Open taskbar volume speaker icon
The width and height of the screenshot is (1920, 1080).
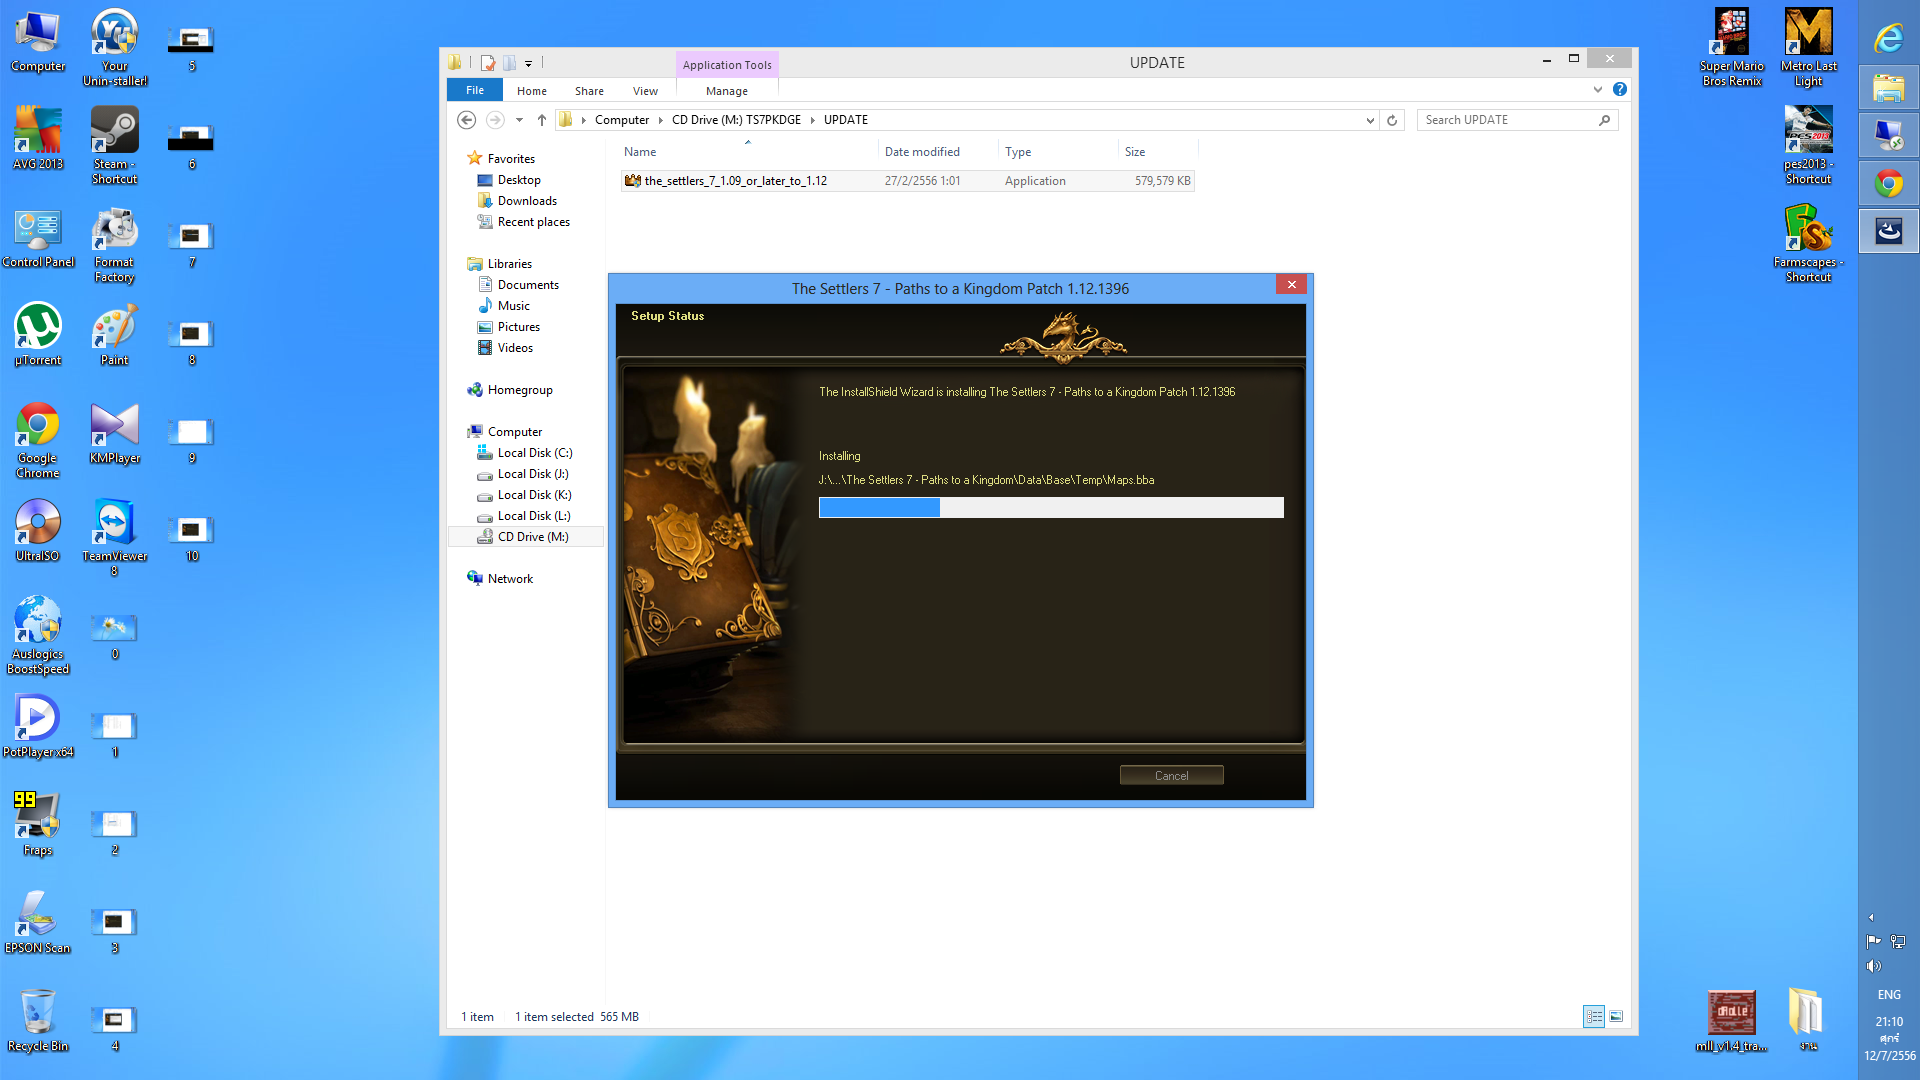coord(1873,966)
